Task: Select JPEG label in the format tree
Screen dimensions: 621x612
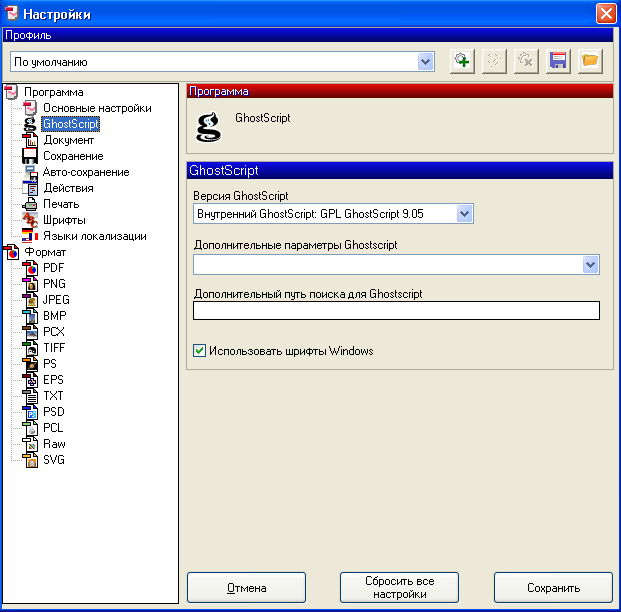Action: [56, 300]
